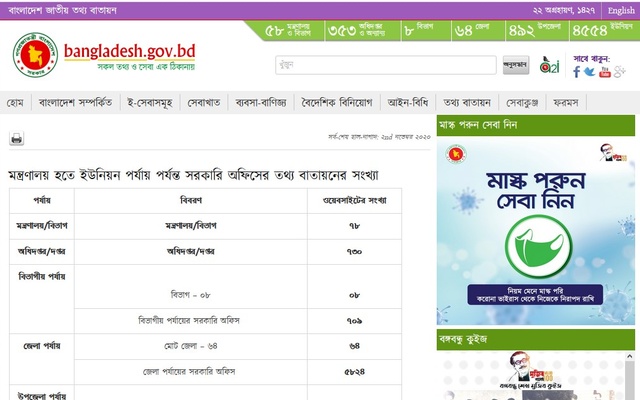Viewport: 640px width, 400px height.
Task: Click the a2i logo icon
Action: [x=548, y=65]
